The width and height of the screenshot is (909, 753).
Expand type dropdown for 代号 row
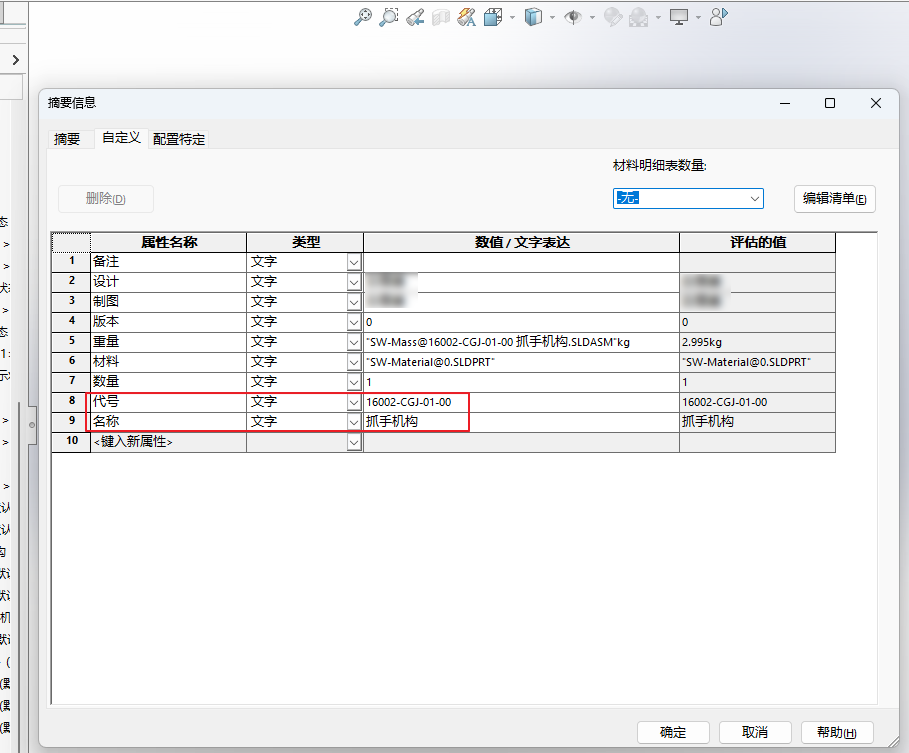(354, 402)
